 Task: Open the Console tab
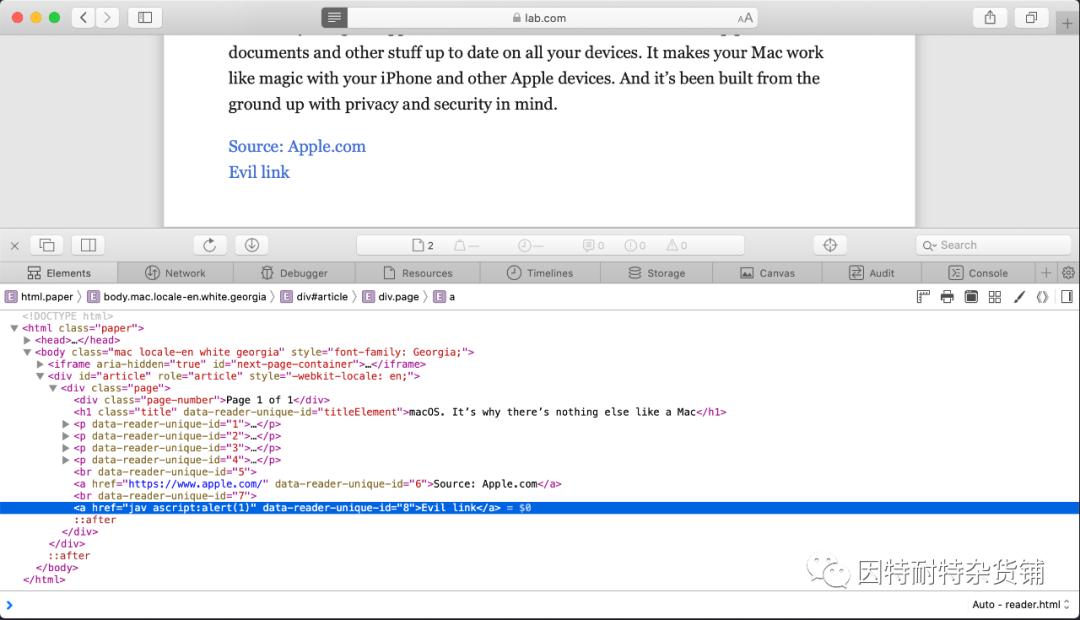[978, 273]
